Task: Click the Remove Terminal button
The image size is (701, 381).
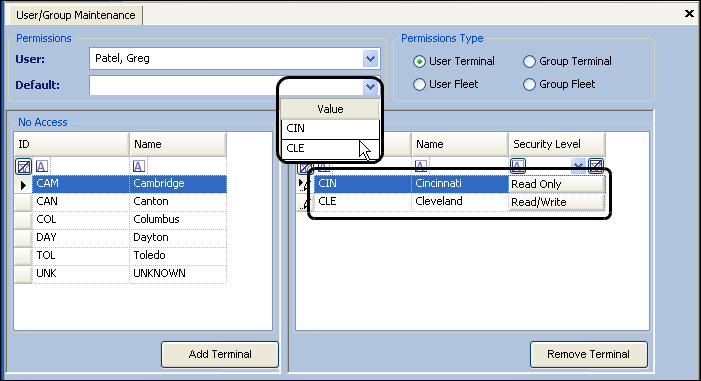Action: [x=588, y=354]
